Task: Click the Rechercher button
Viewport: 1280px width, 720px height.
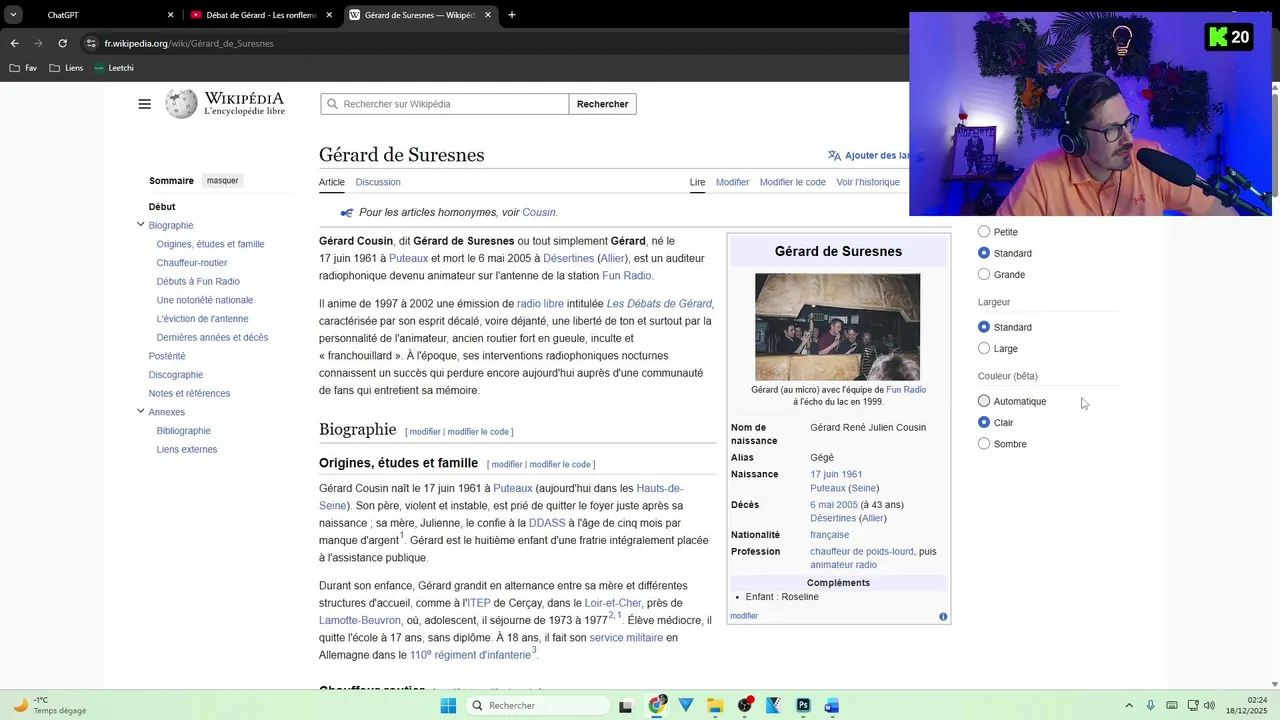Action: tap(603, 104)
